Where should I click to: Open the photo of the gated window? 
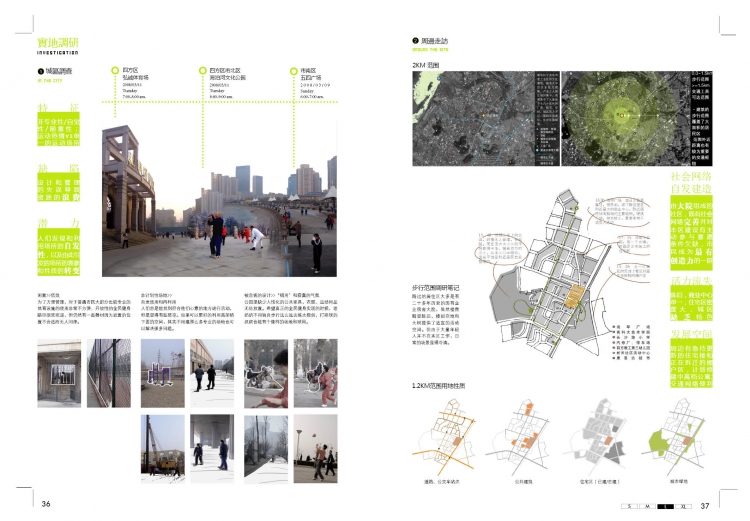(x=59, y=374)
